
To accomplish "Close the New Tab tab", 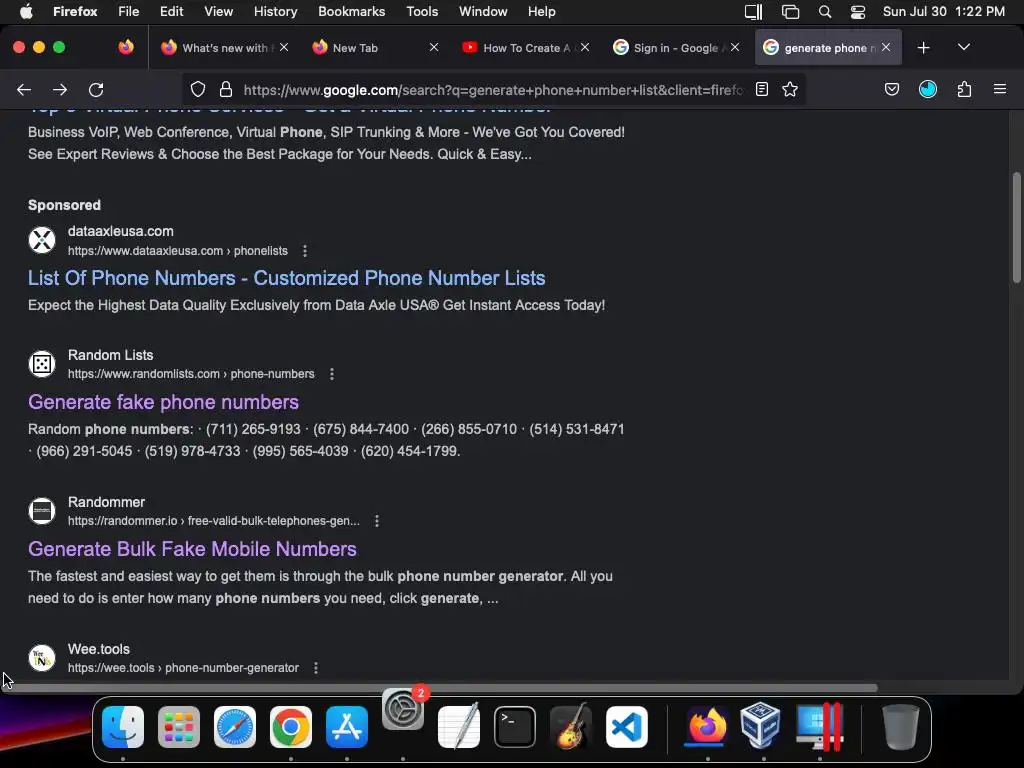I will (434, 47).
